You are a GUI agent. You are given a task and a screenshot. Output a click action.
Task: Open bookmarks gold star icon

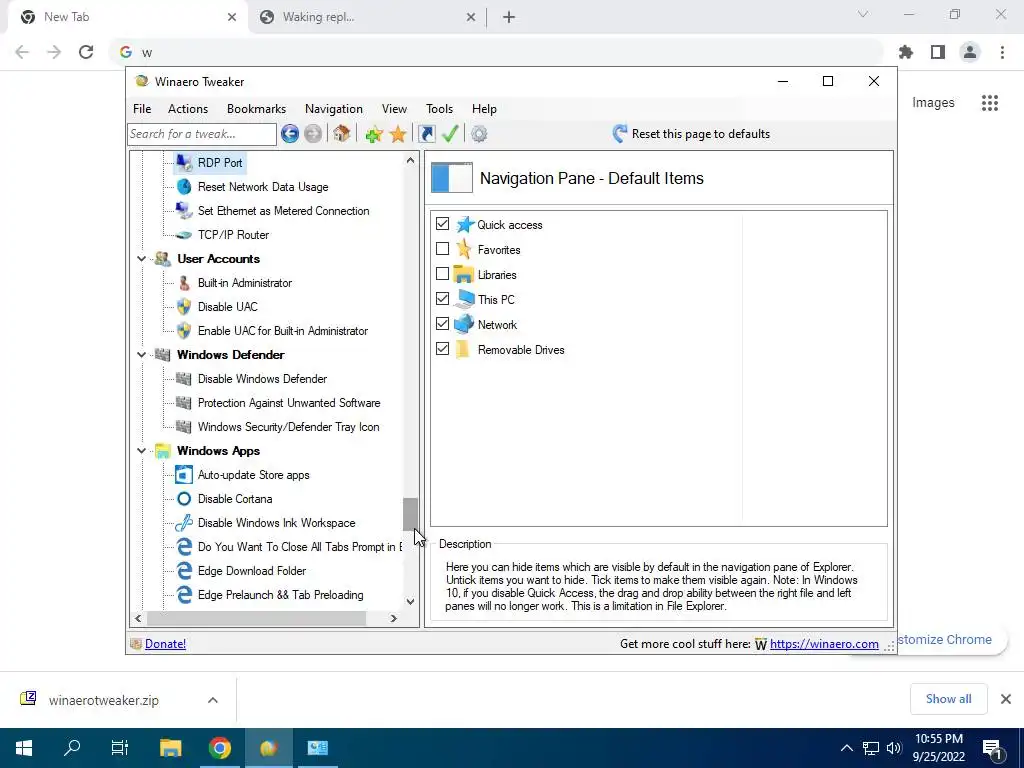click(x=398, y=134)
